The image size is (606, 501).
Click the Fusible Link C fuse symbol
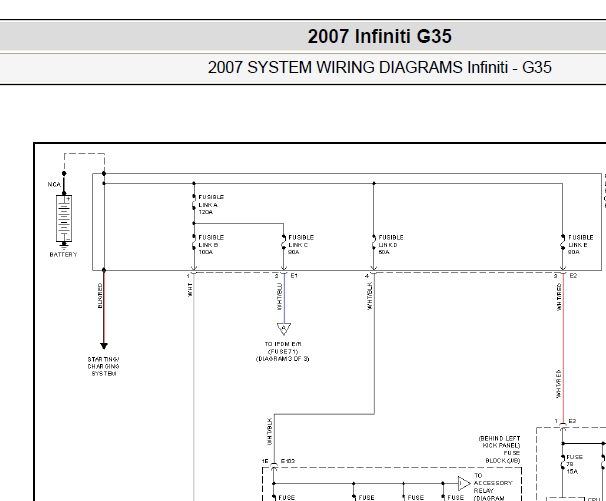[284, 244]
